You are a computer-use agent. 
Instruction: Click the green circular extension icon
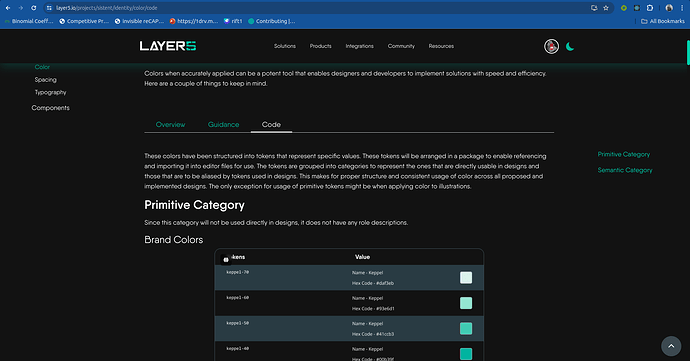coord(624,8)
